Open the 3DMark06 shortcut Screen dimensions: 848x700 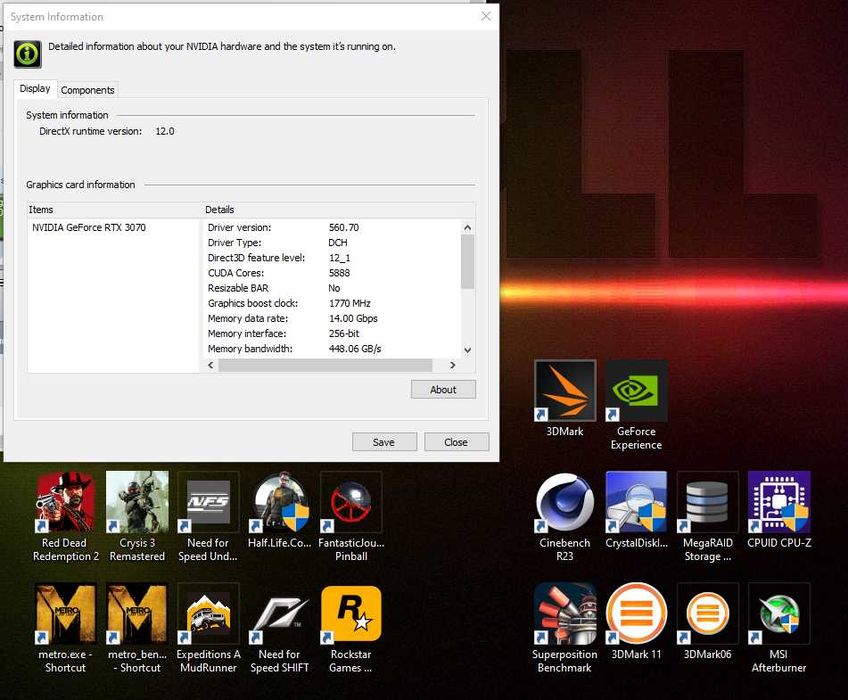click(x=707, y=622)
